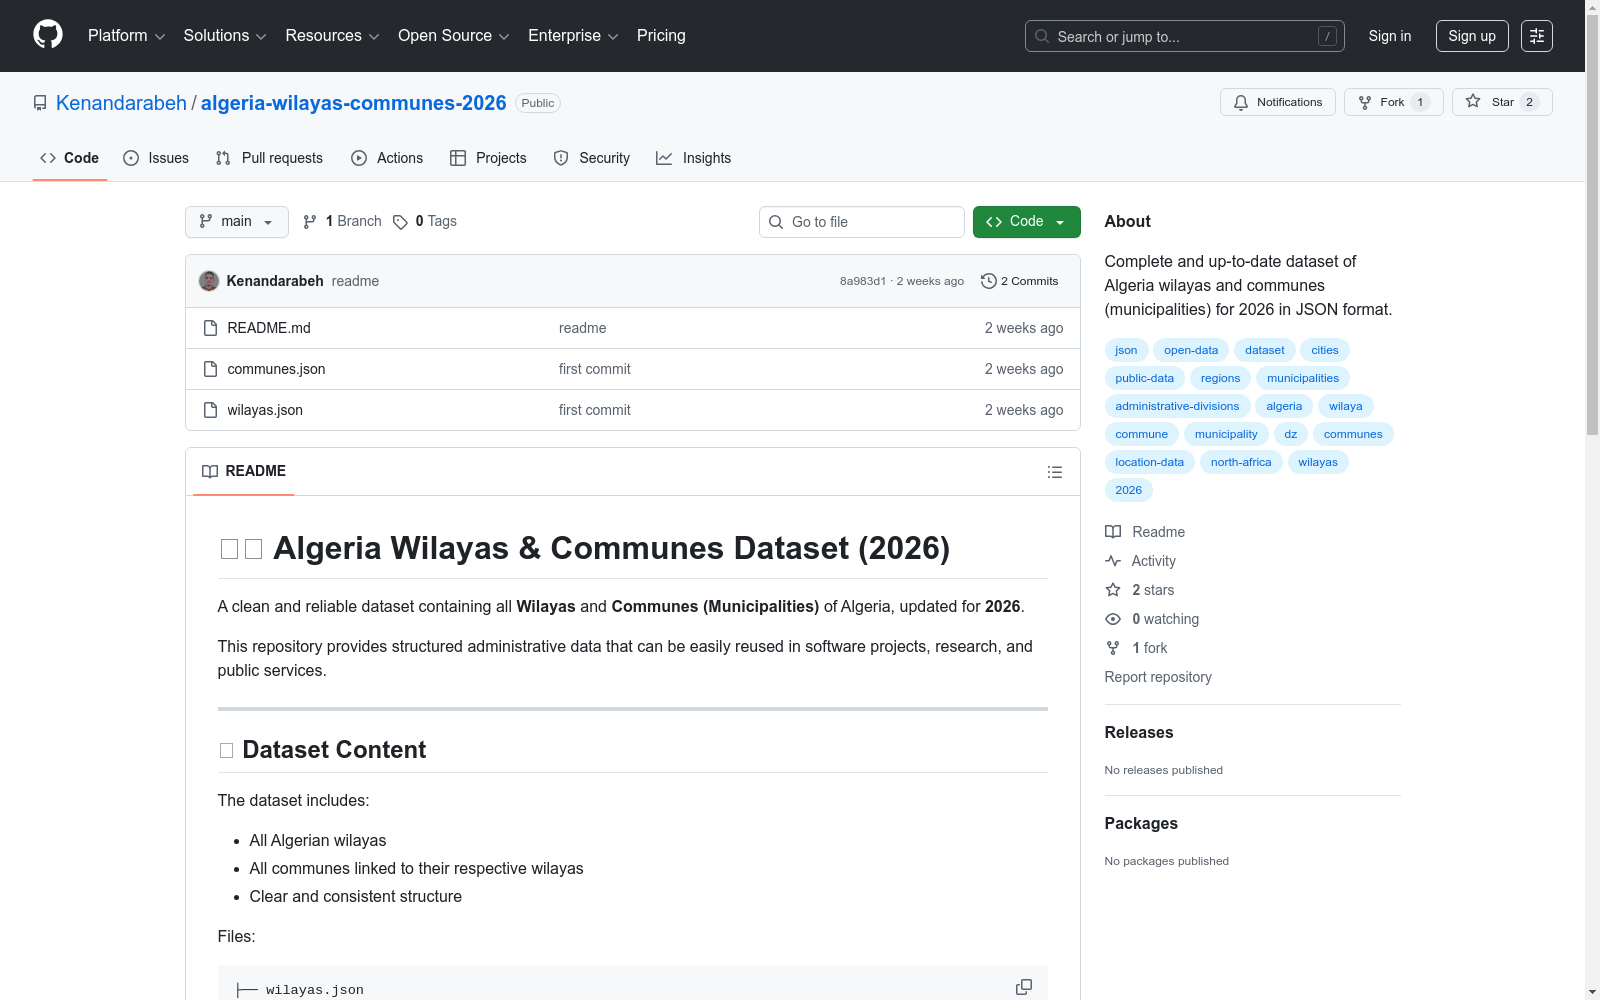The image size is (1600, 1000).
Task: Focus the Go to file search field
Action: pyautogui.click(x=862, y=222)
